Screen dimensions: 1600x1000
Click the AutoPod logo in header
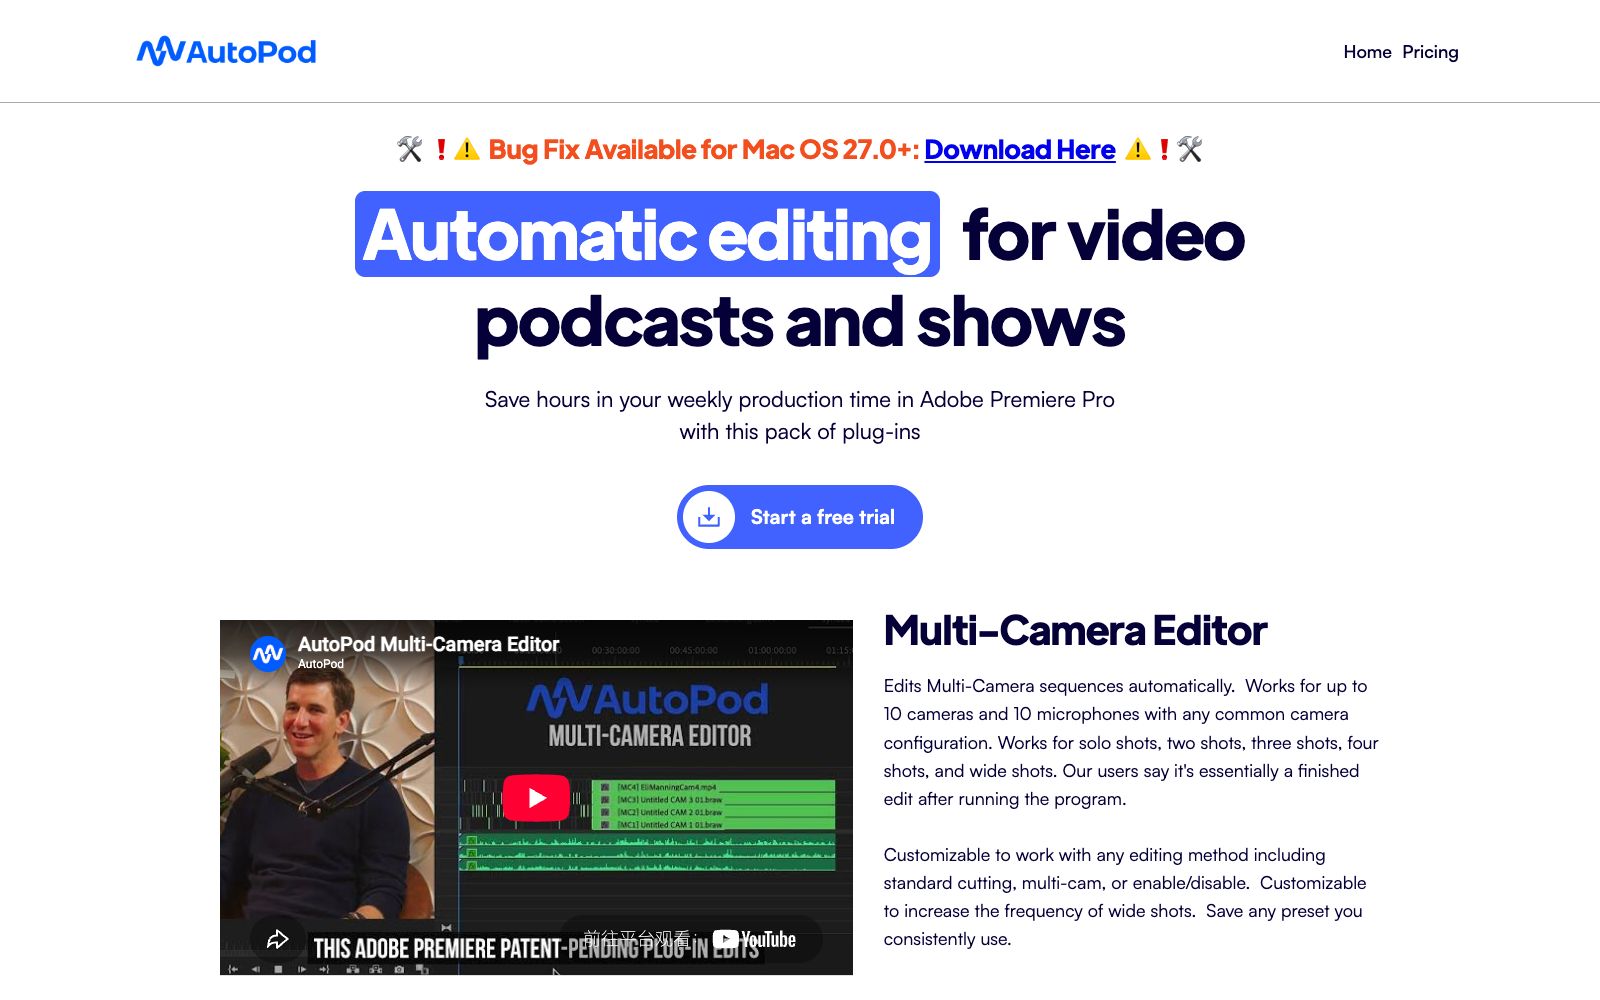point(226,51)
